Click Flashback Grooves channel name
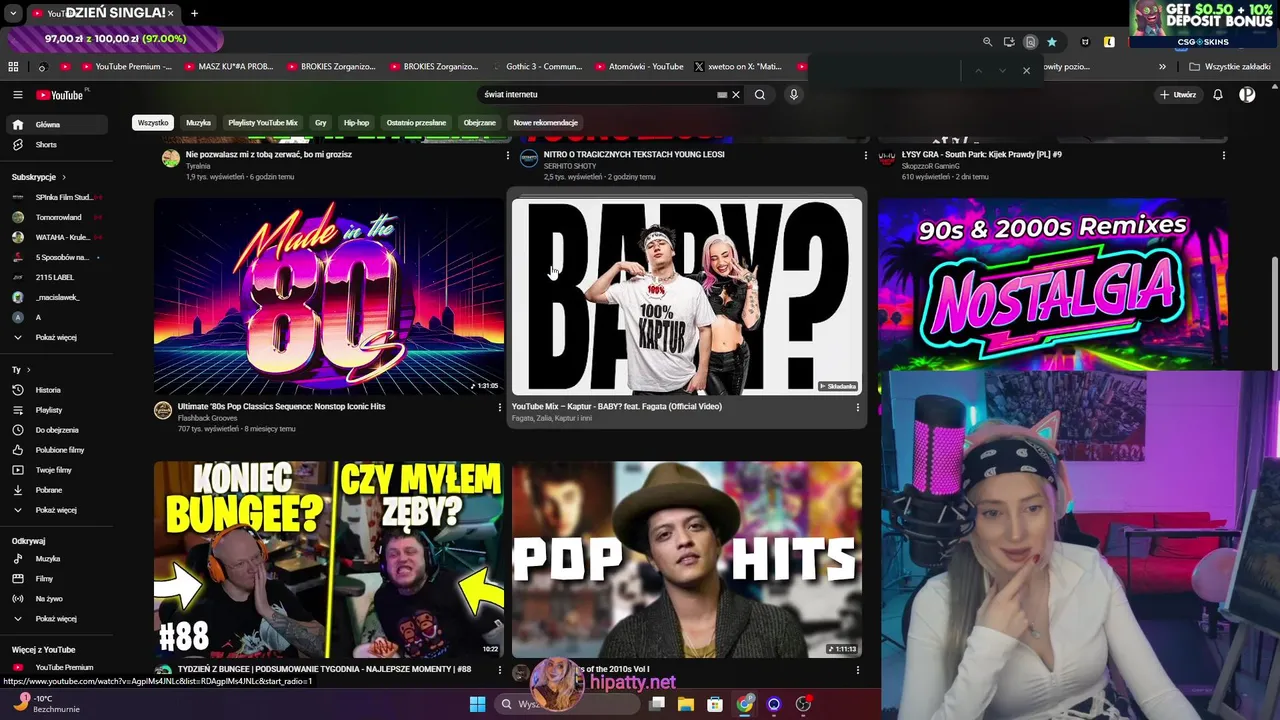Screen dimensions: 1280x720 (207, 418)
